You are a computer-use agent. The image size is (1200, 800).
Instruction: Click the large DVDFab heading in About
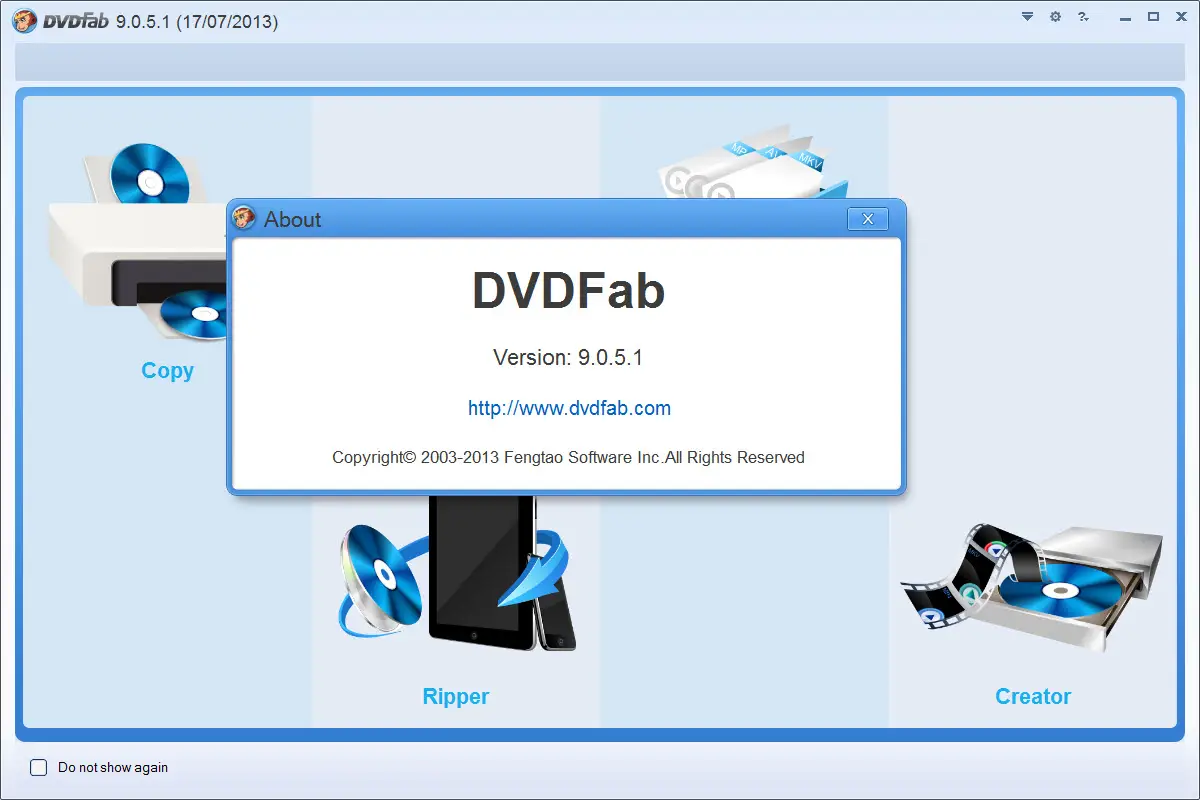[x=568, y=291]
